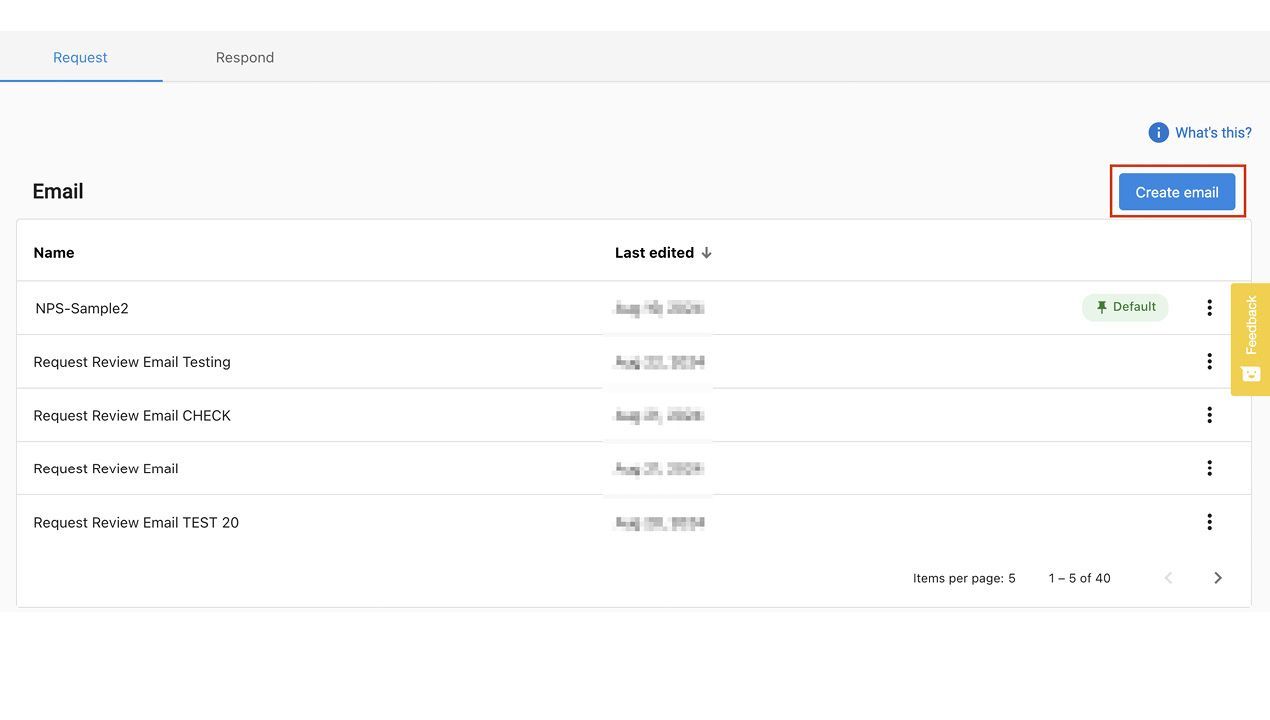Switch to the Respond tab

tap(244, 57)
